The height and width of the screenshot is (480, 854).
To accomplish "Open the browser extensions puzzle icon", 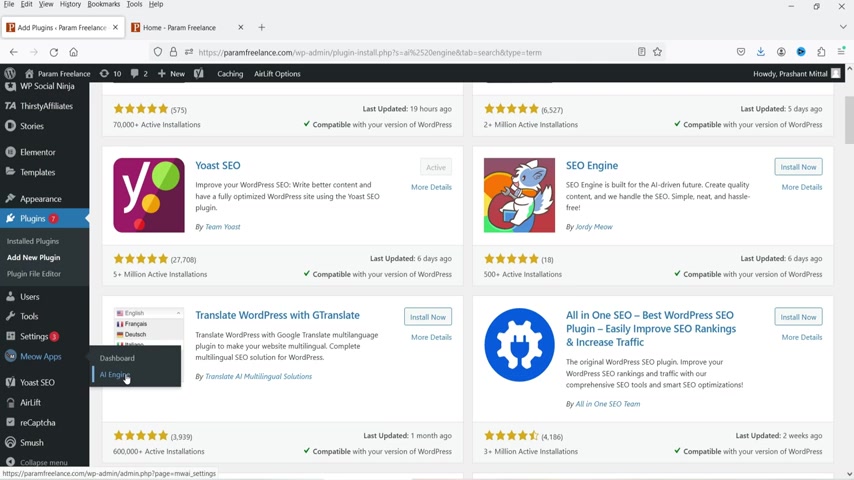I will tap(821, 52).
